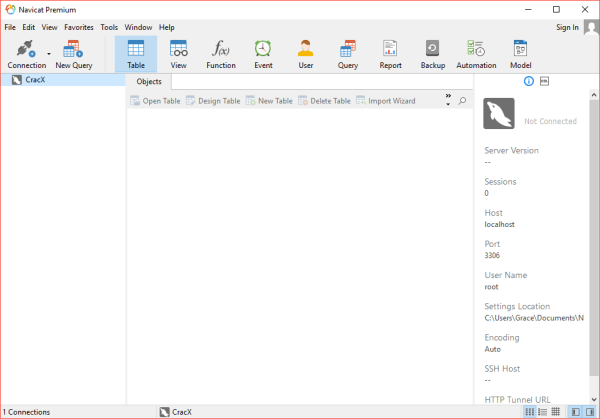Open the View menu

(49, 28)
